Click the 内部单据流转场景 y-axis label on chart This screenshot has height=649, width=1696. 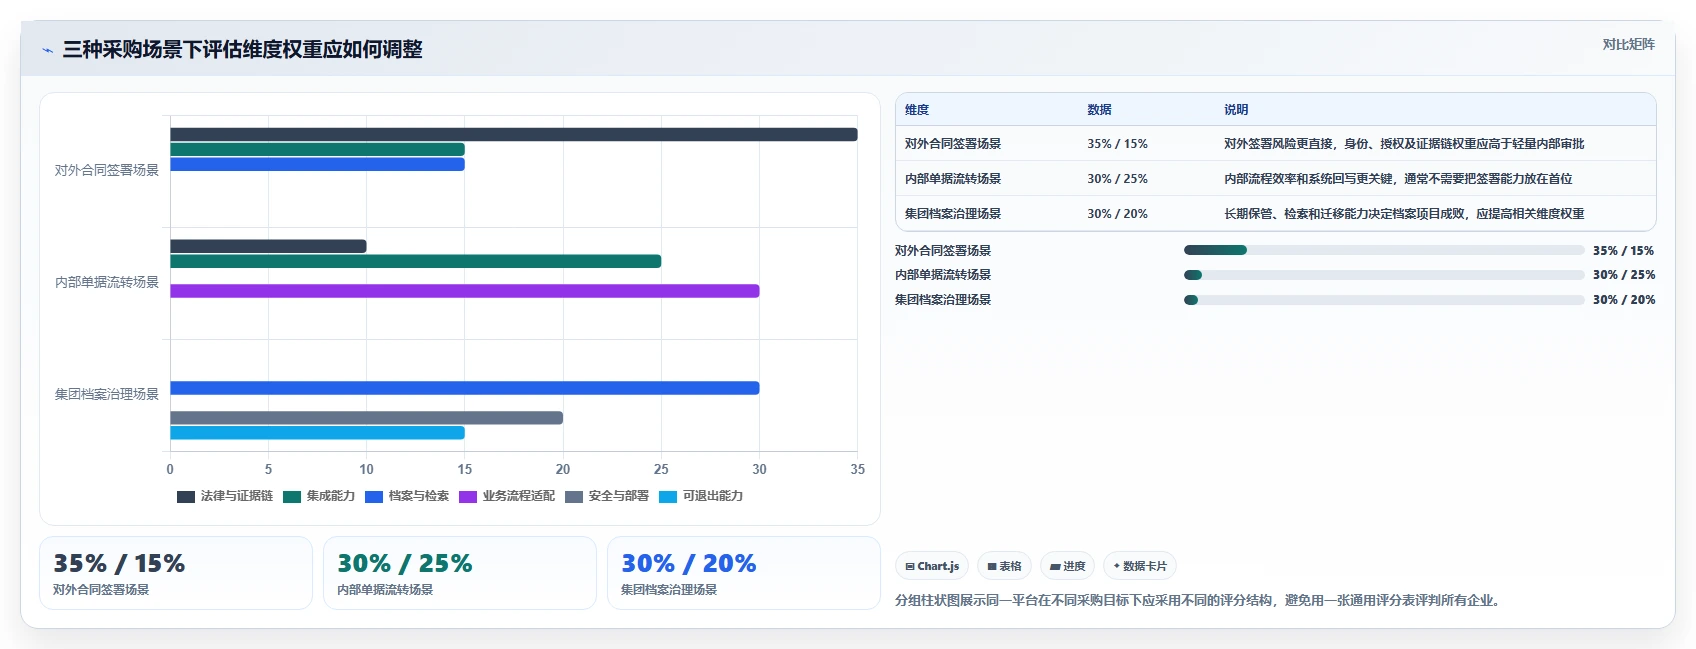point(107,283)
